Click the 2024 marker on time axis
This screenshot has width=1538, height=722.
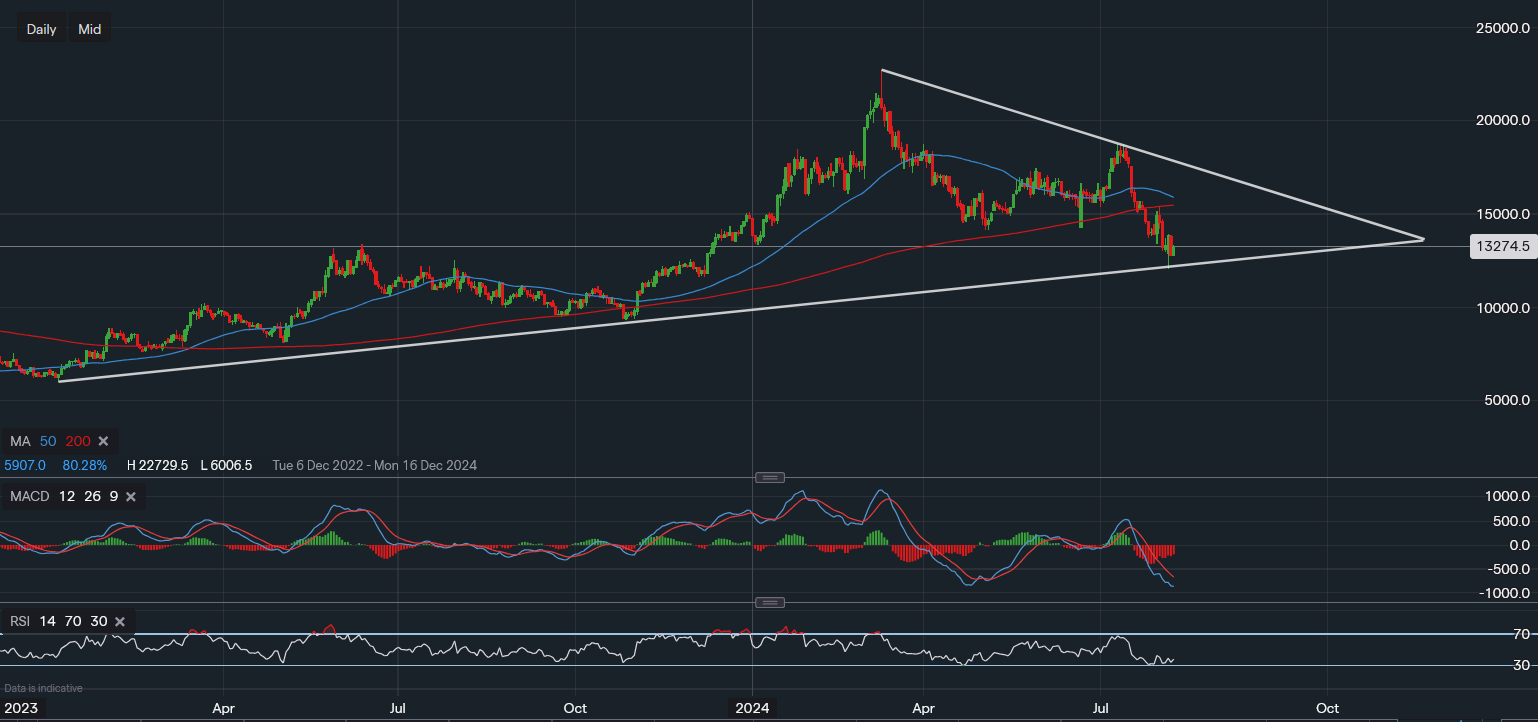pos(753,707)
